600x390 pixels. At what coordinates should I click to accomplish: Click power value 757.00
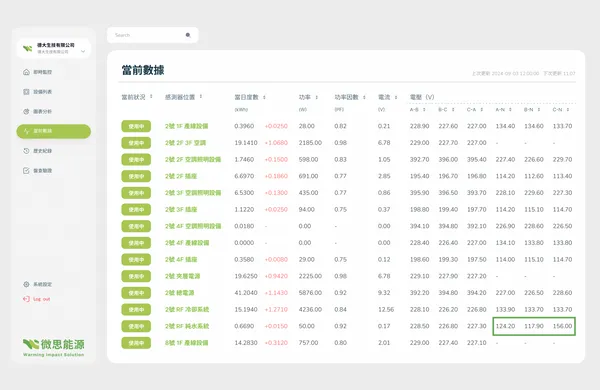(x=308, y=343)
